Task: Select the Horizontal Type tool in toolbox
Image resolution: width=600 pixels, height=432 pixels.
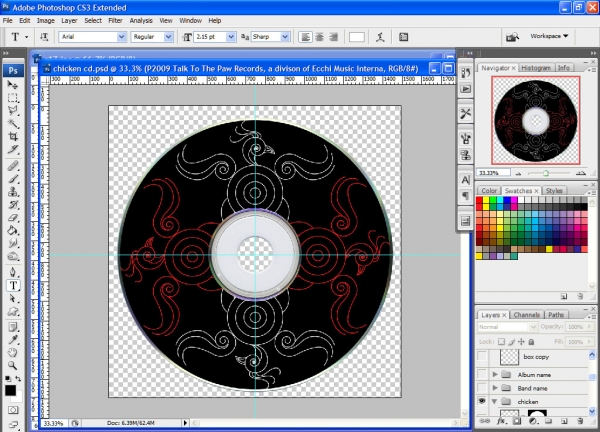Action: coord(13,285)
